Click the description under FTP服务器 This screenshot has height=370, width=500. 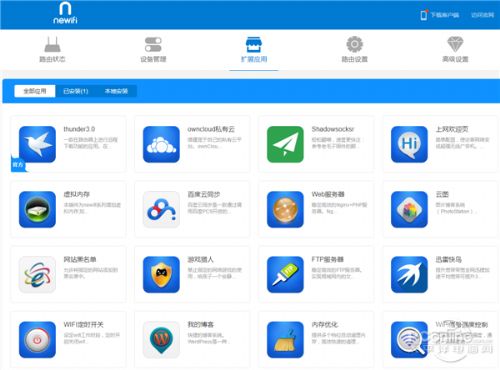tap(337, 273)
